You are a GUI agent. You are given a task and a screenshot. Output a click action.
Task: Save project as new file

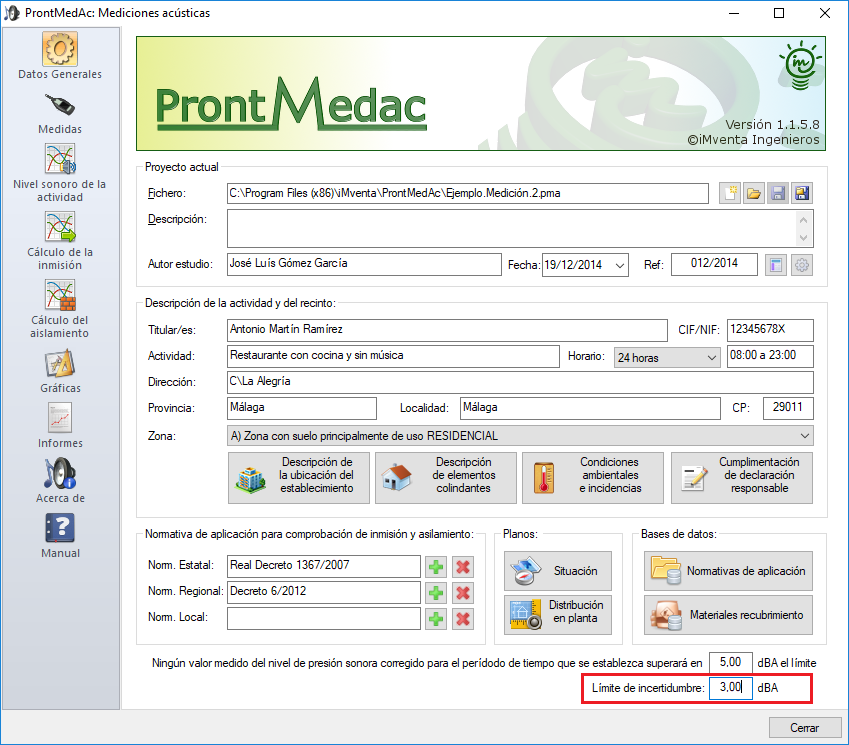tap(802, 193)
